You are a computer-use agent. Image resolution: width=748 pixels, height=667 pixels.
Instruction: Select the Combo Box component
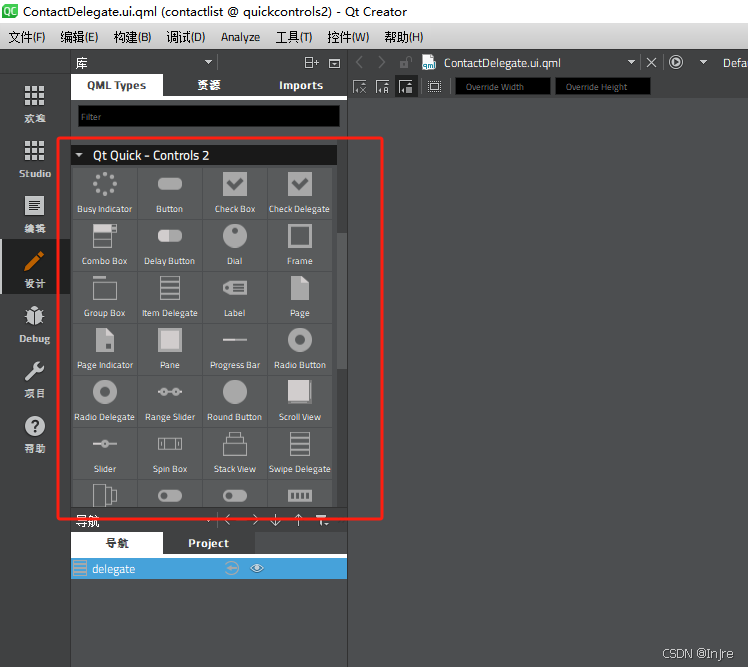[x=104, y=245]
